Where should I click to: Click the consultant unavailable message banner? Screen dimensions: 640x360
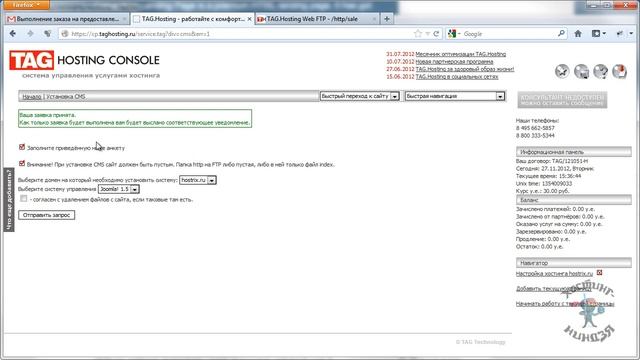click(562, 100)
